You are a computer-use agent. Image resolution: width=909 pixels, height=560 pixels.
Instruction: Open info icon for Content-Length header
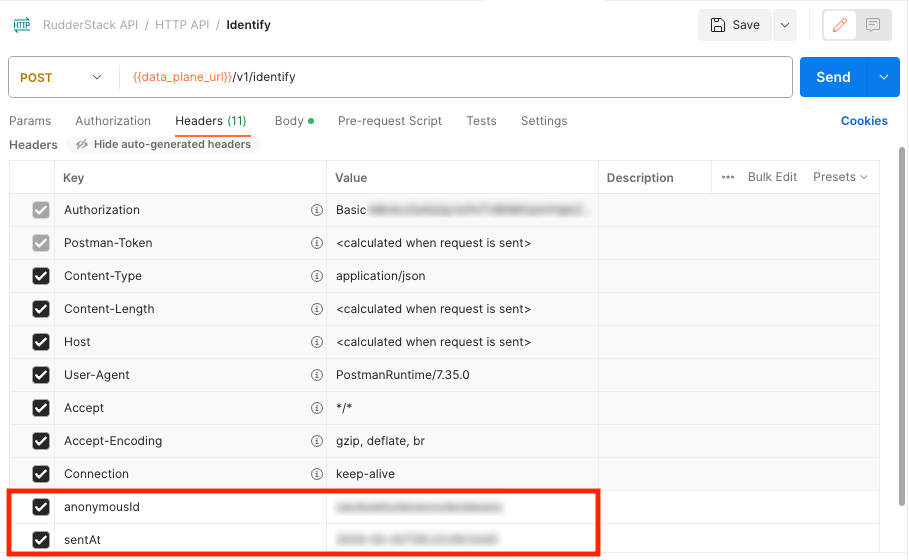pos(317,309)
